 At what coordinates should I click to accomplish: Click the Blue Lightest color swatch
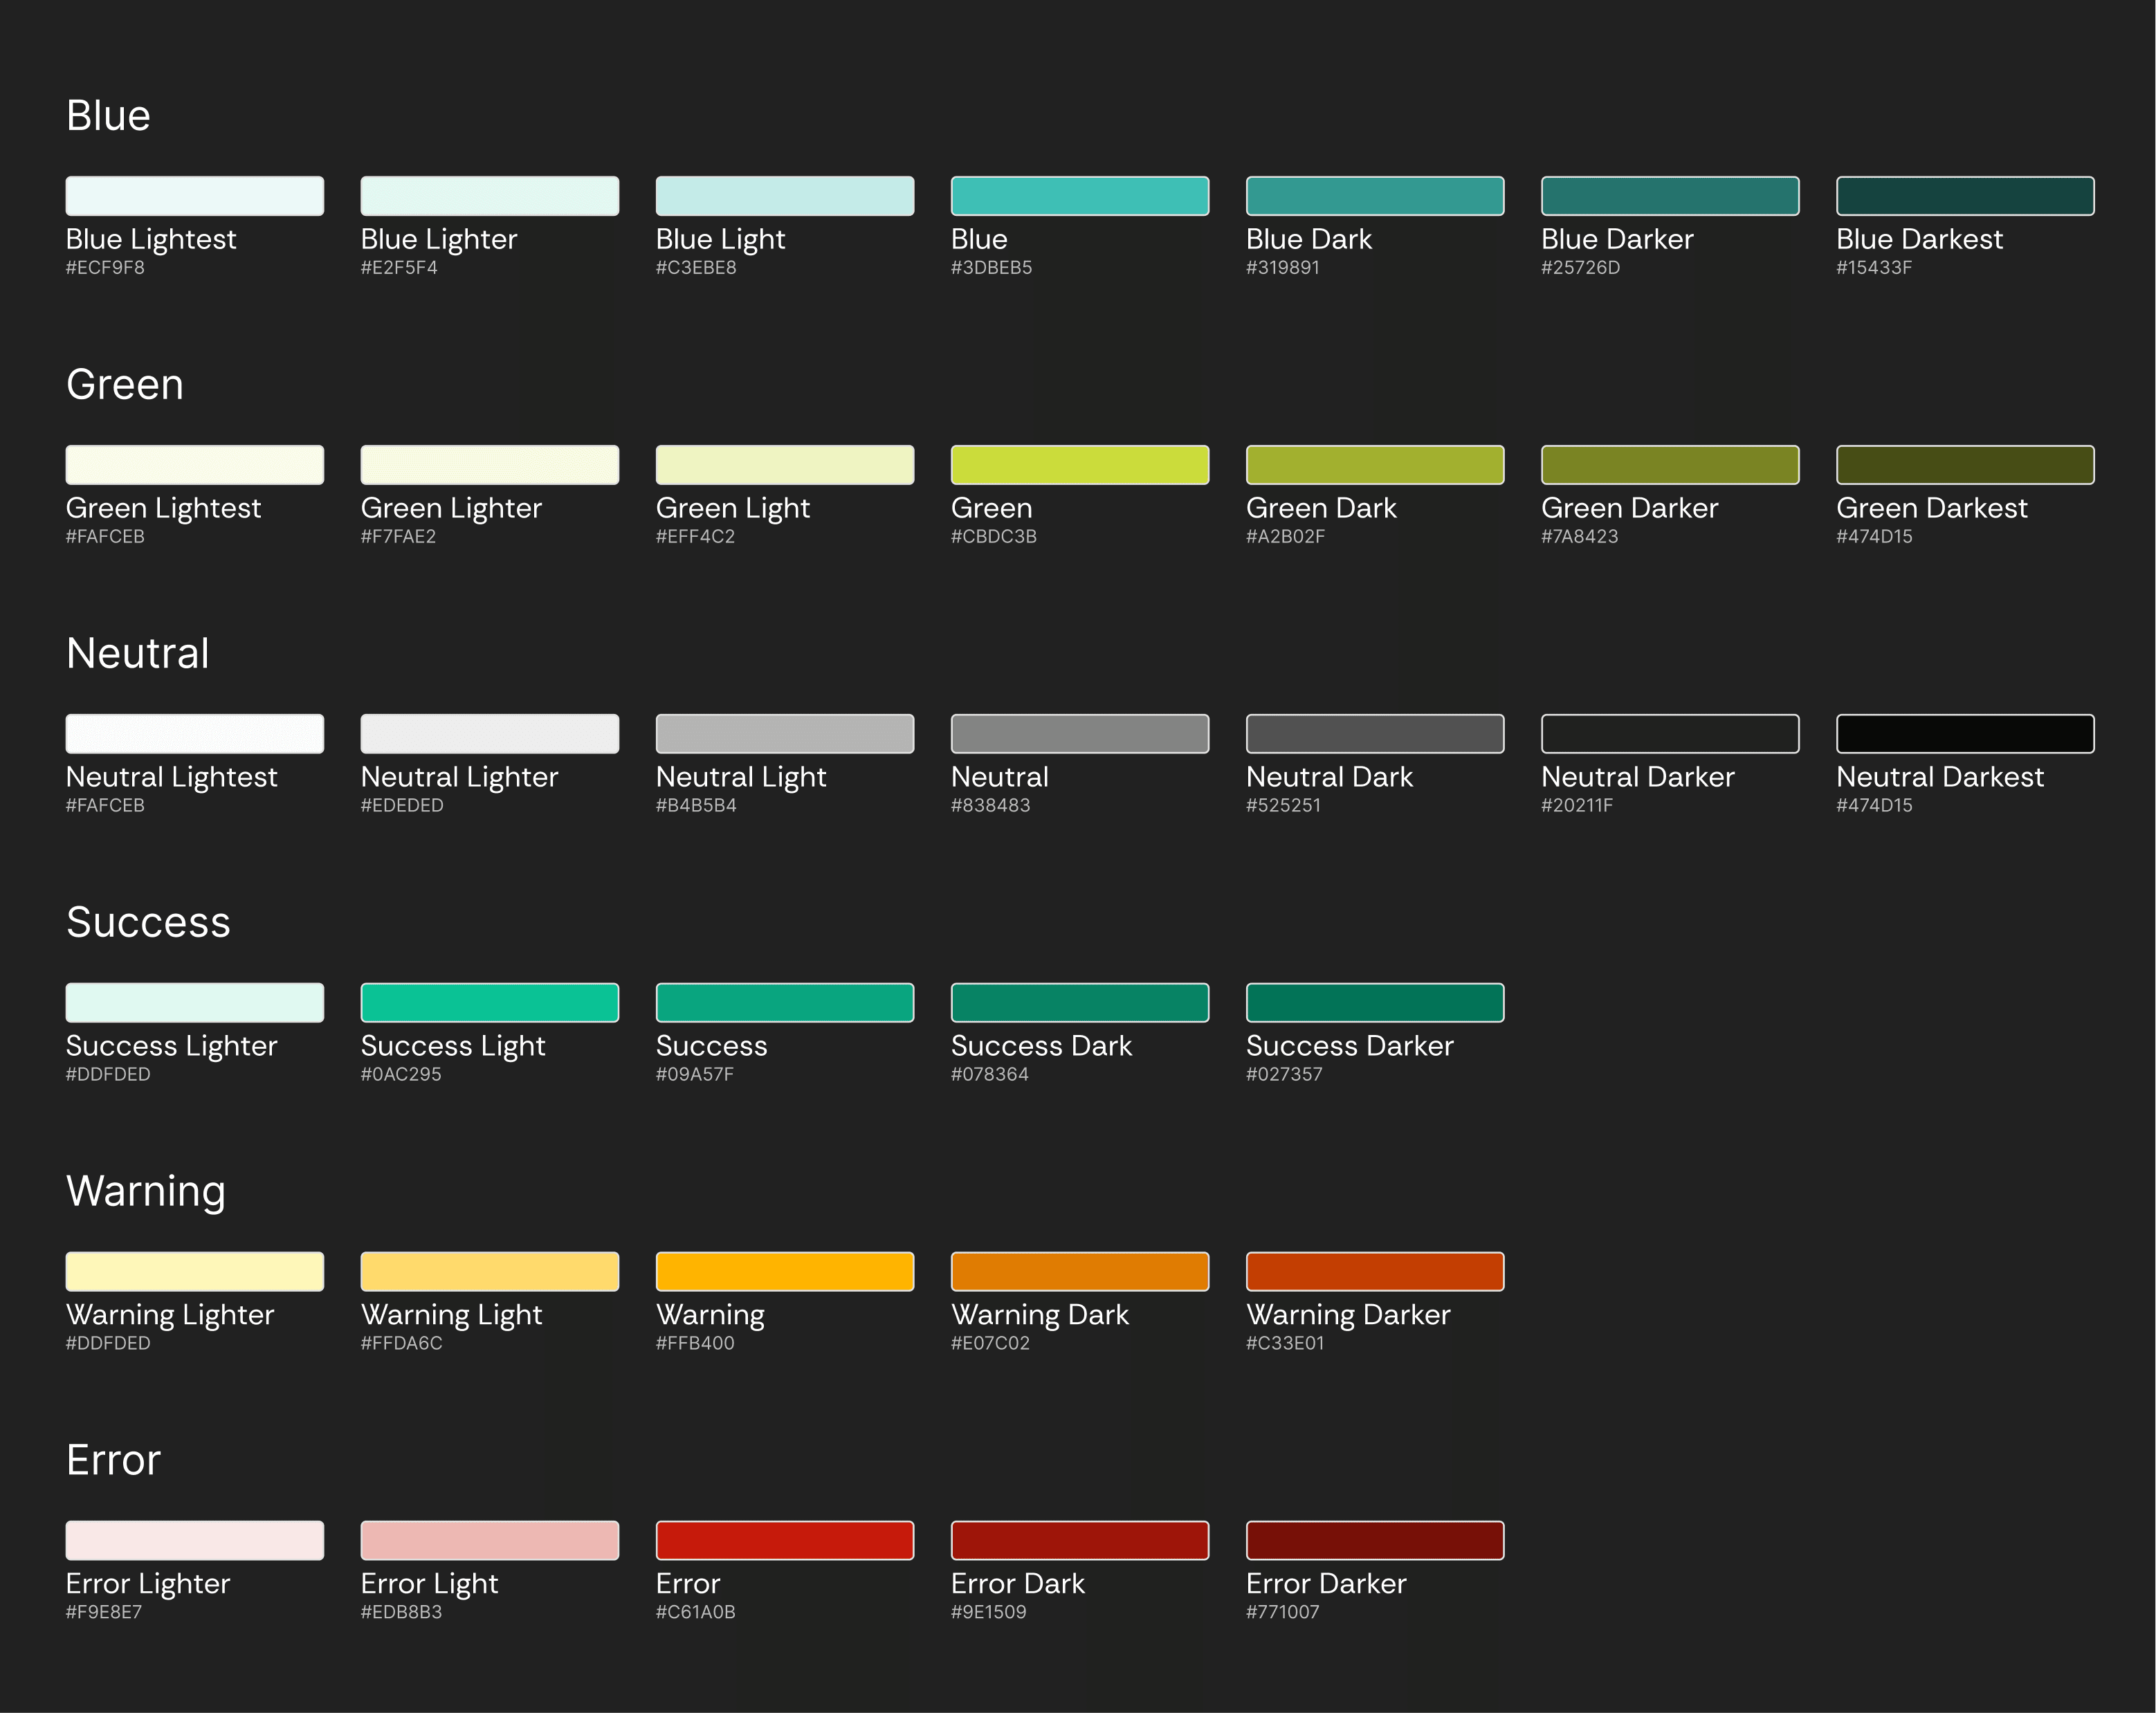[194, 196]
